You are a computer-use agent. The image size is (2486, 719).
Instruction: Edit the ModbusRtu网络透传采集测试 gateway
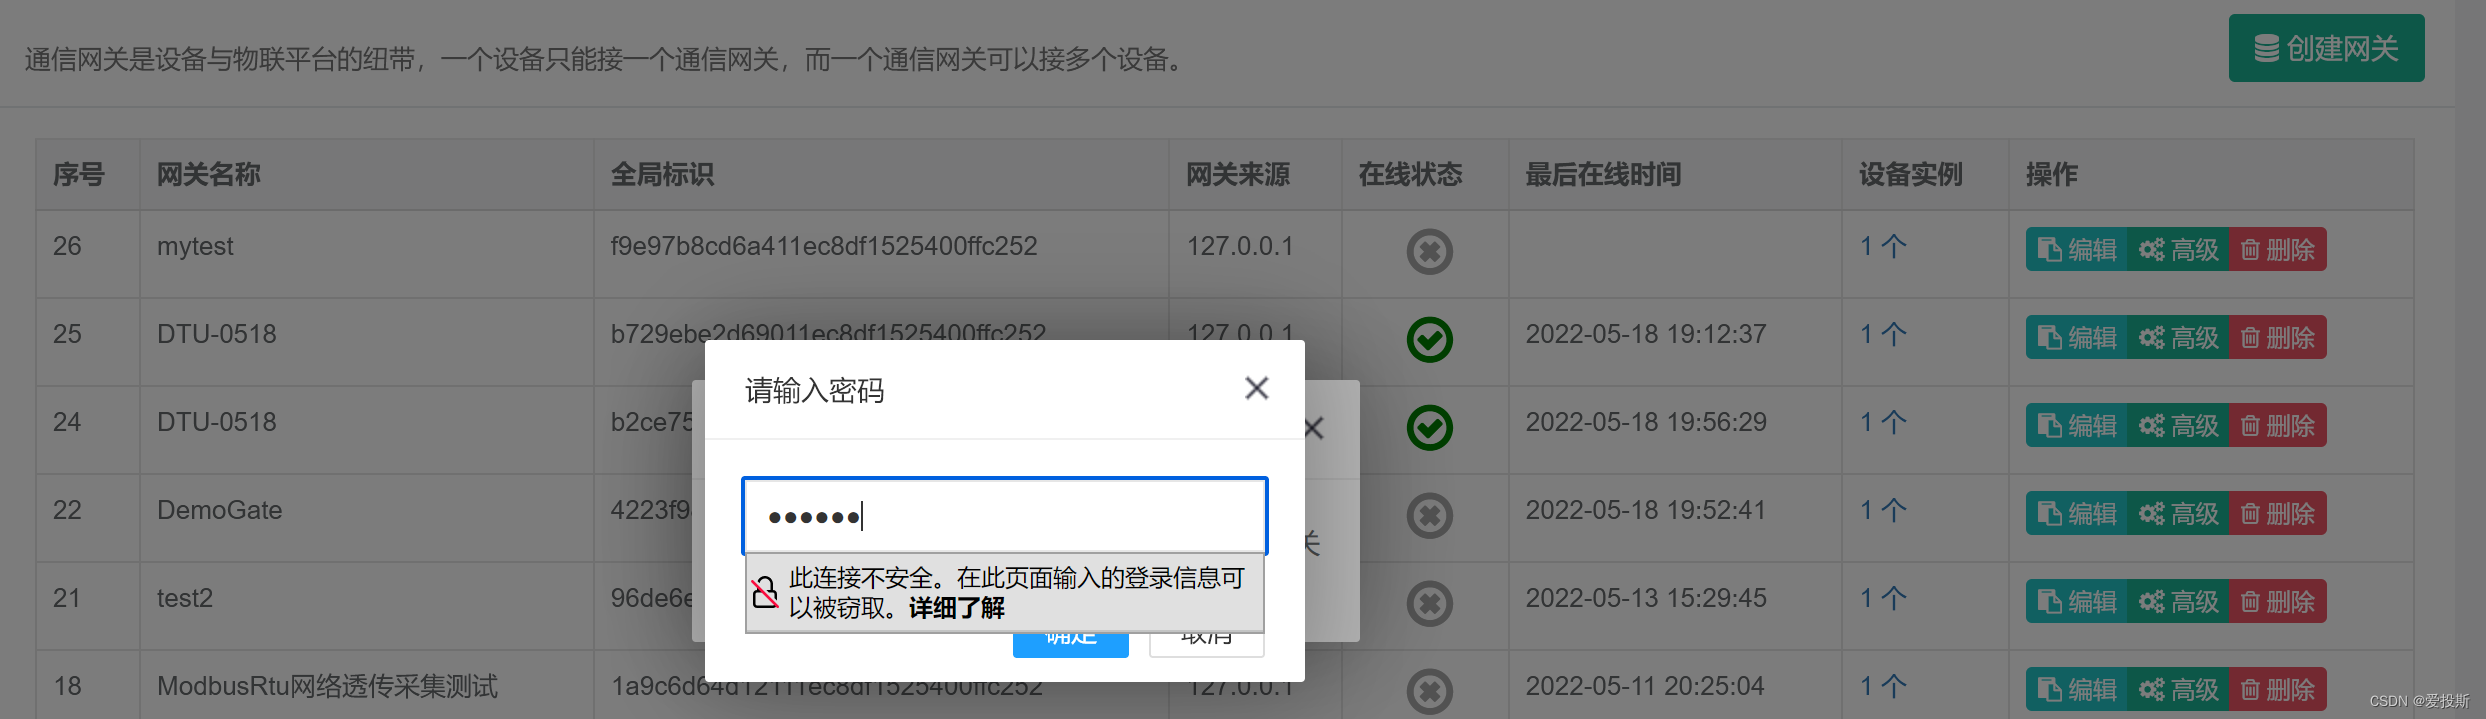click(2077, 689)
